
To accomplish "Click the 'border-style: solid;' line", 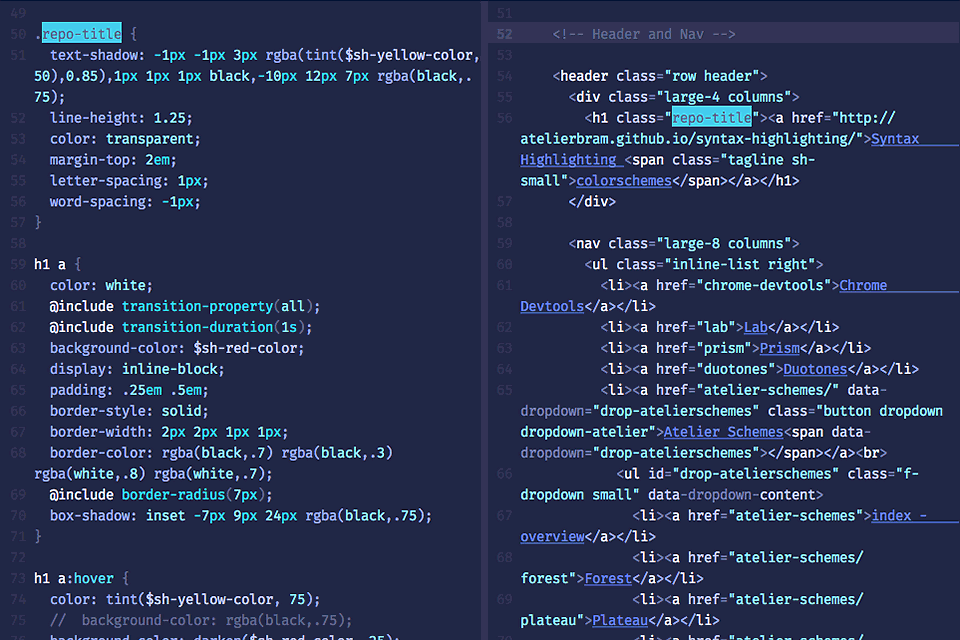I will click(x=129, y=411).
